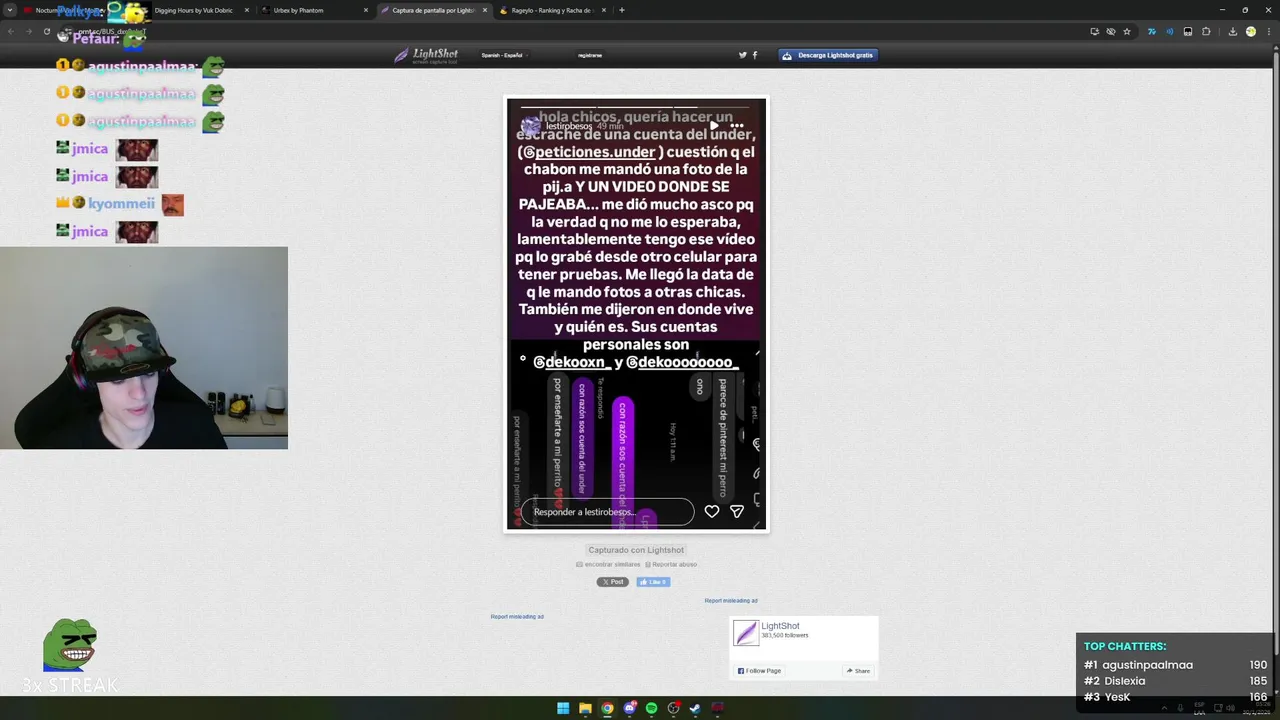1280x720 pixels.
Task: Click the LightShot feather thumbnail in the Facebook widget
Action: click(x=746, y=633)
